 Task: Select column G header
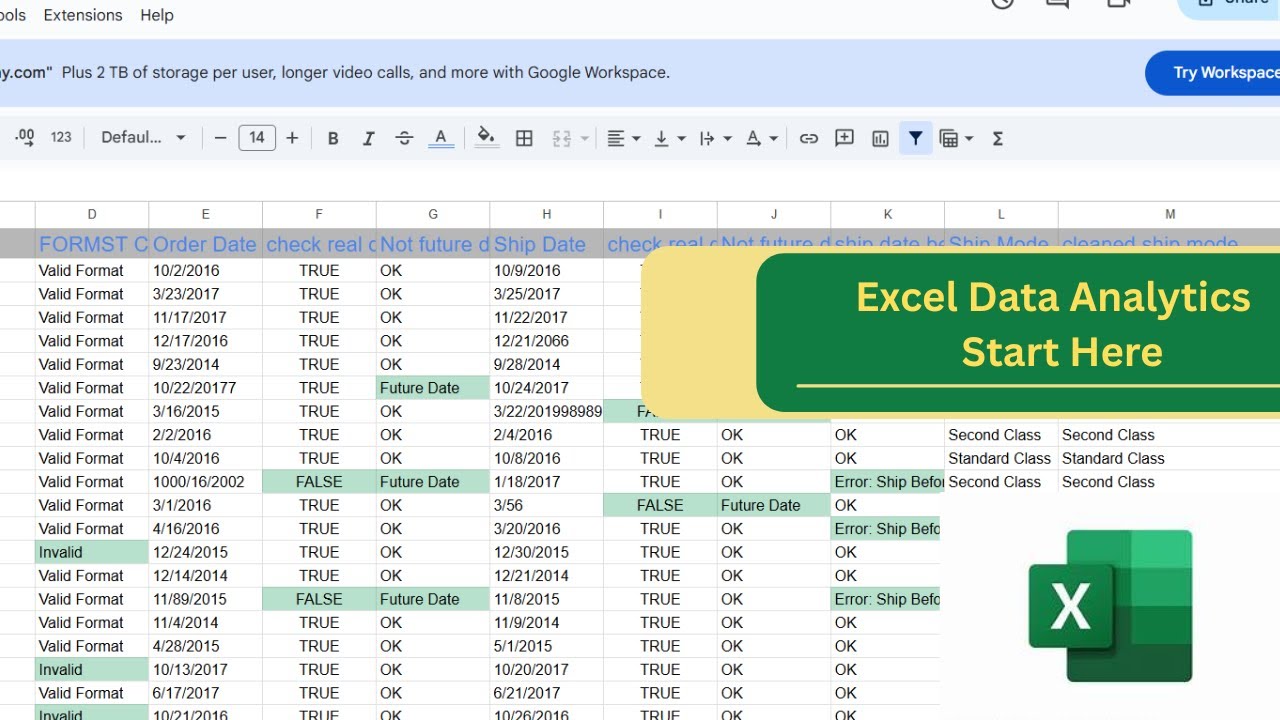(433, 214)
